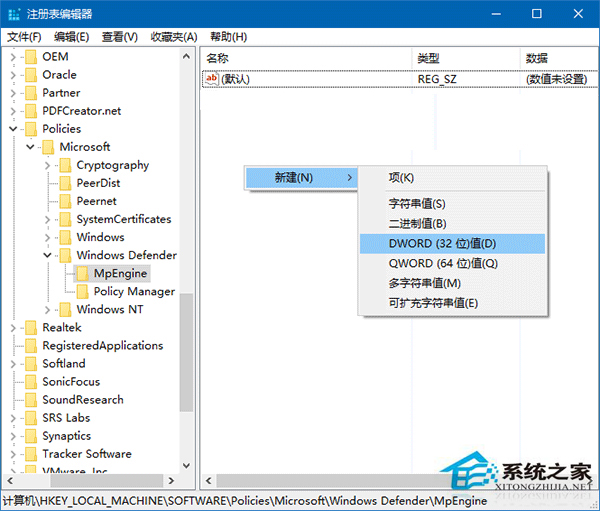Open the 编辑(E) menu
Viewport: 600px width, 511px height.
click(x=72, y=37)
